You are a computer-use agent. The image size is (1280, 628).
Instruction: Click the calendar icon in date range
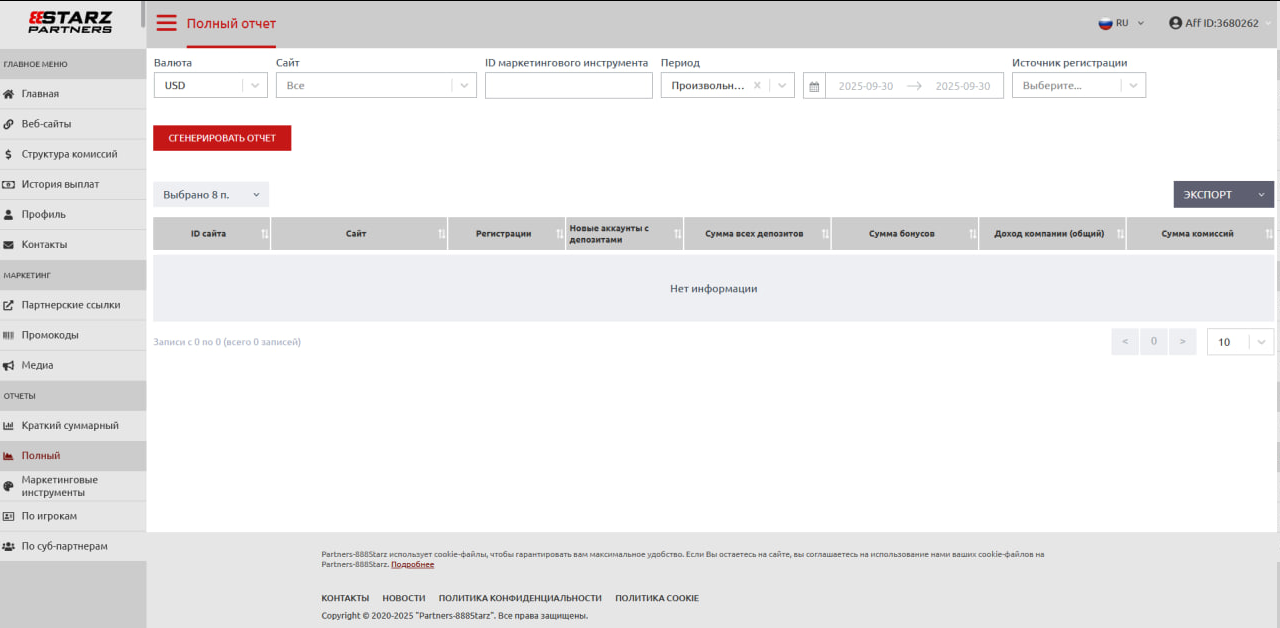point(814,86)
